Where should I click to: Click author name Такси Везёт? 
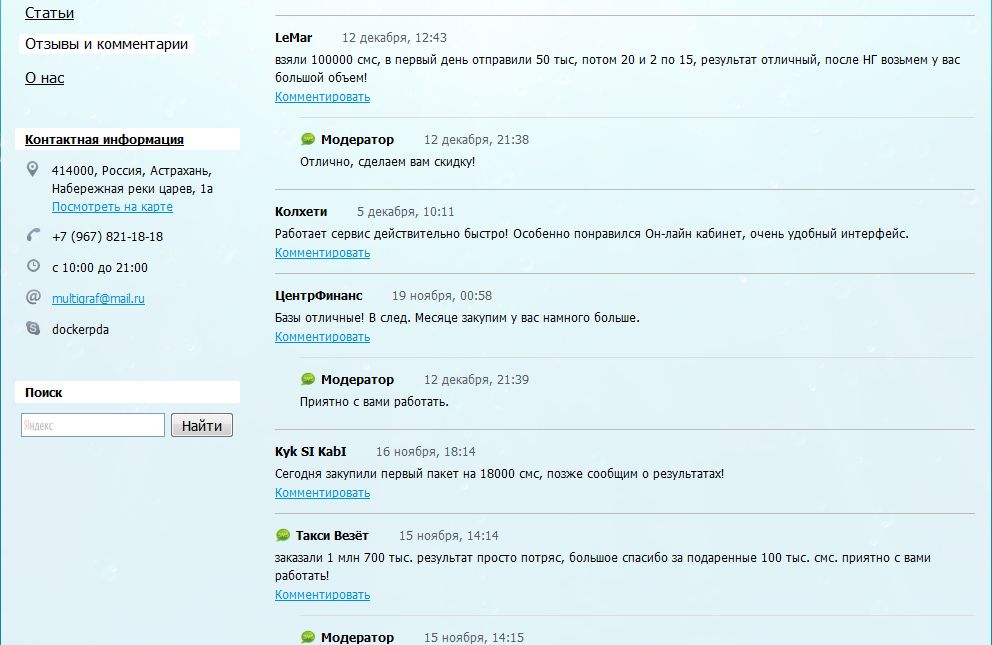pos(332,536)
